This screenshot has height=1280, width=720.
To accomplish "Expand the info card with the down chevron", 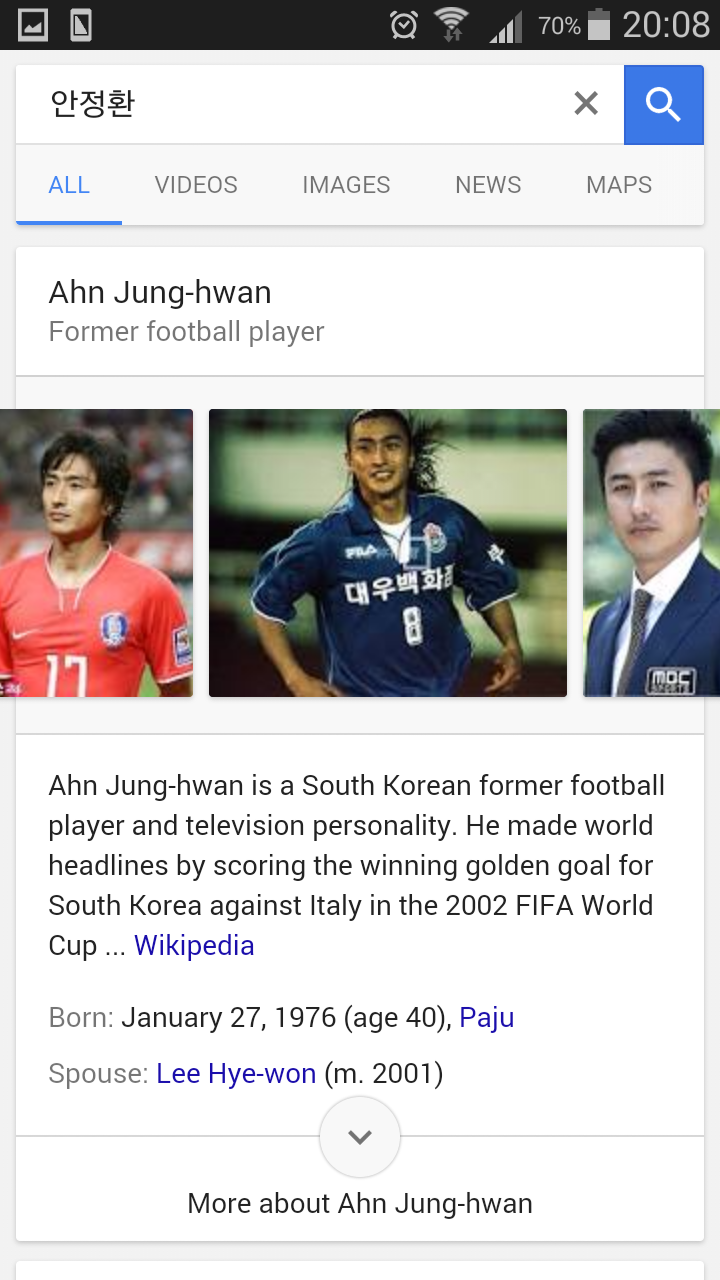I will (x=360, y=1137).
